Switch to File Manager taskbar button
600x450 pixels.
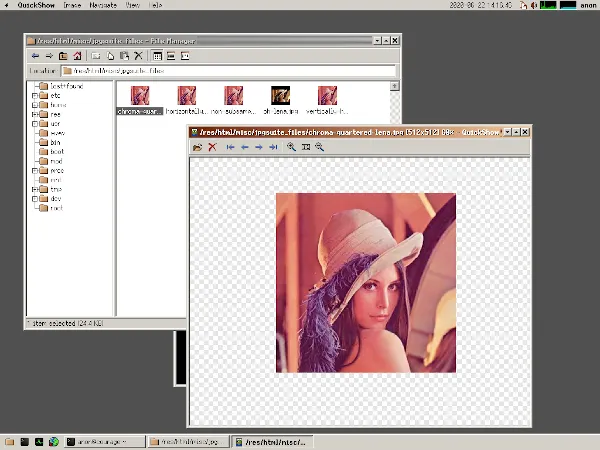coord(188,442)
